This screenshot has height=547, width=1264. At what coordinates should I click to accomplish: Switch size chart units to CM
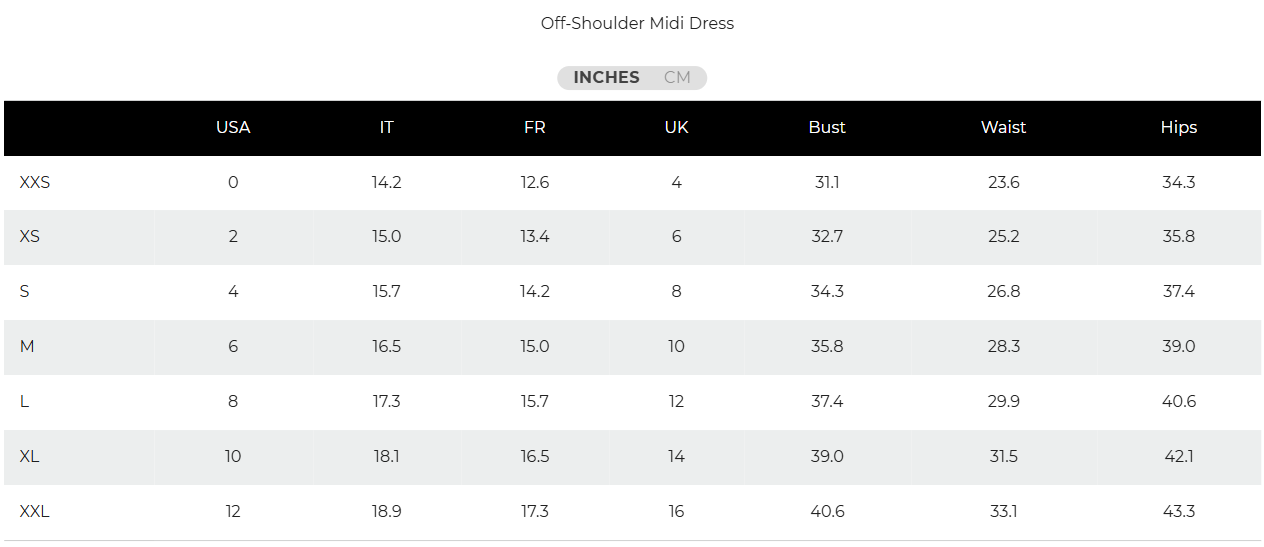(677, 78)
